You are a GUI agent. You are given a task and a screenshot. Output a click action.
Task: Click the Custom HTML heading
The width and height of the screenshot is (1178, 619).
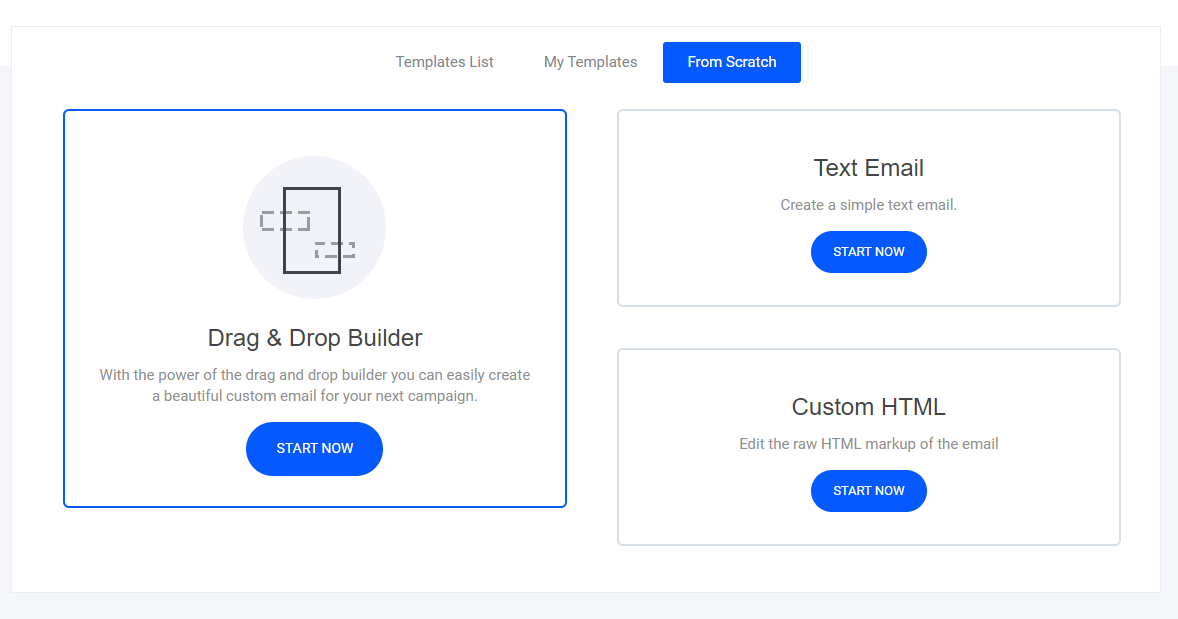(868, 407)
